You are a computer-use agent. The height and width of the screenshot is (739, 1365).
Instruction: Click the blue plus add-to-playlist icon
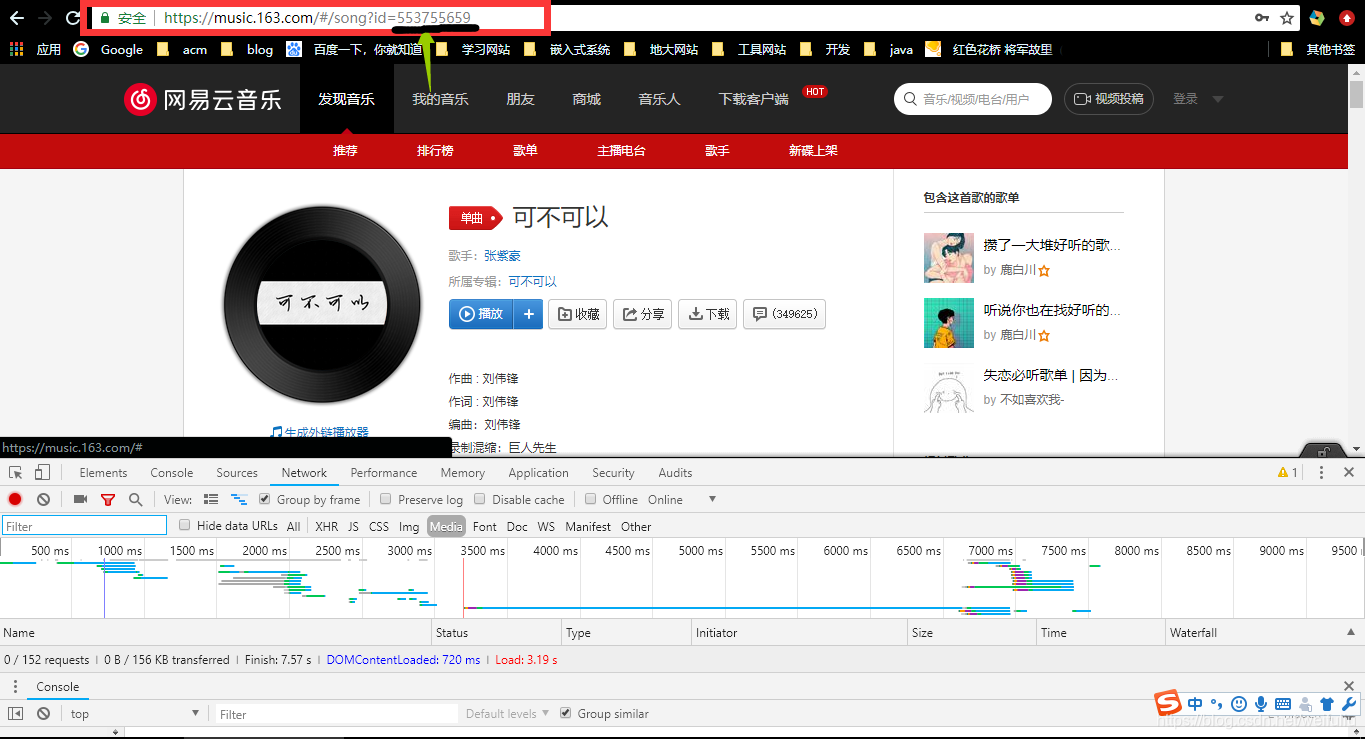click(x=528, y=314)
